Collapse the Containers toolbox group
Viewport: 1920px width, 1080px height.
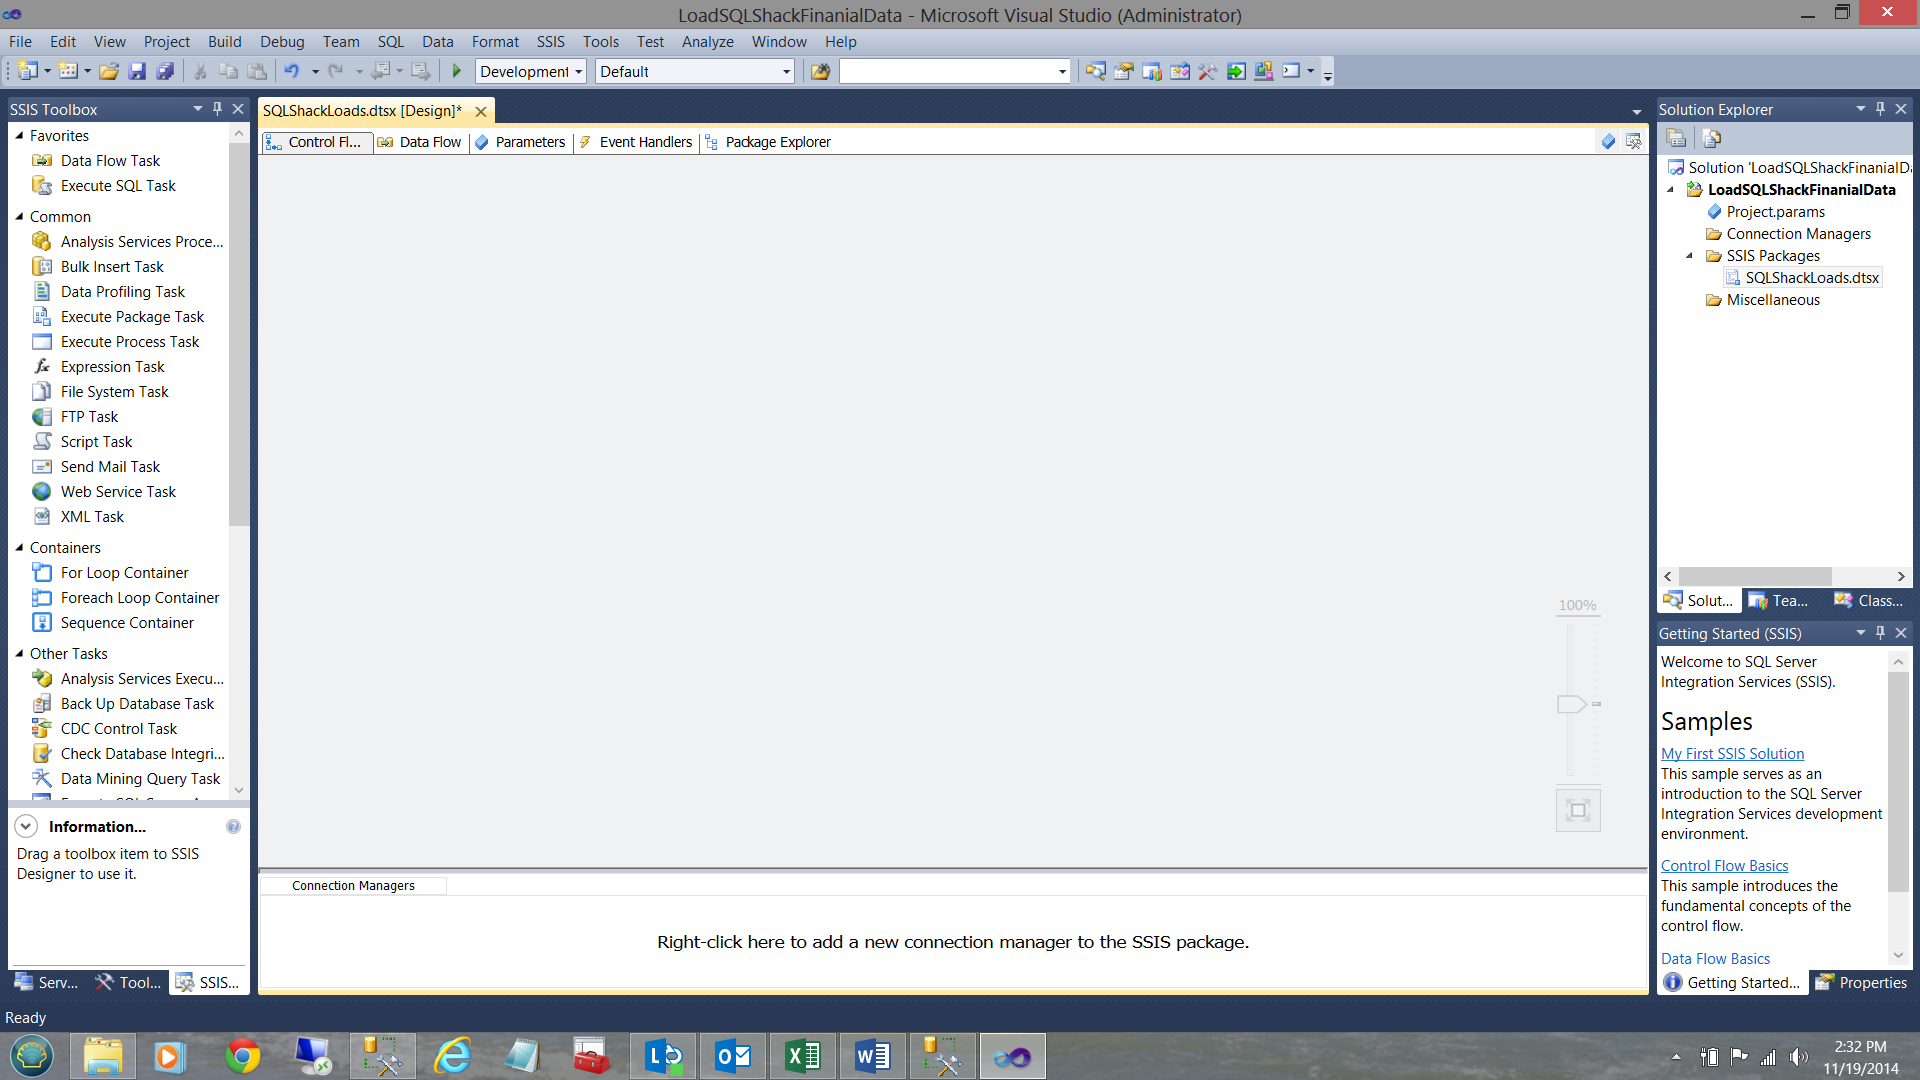(x=19, y=547)
